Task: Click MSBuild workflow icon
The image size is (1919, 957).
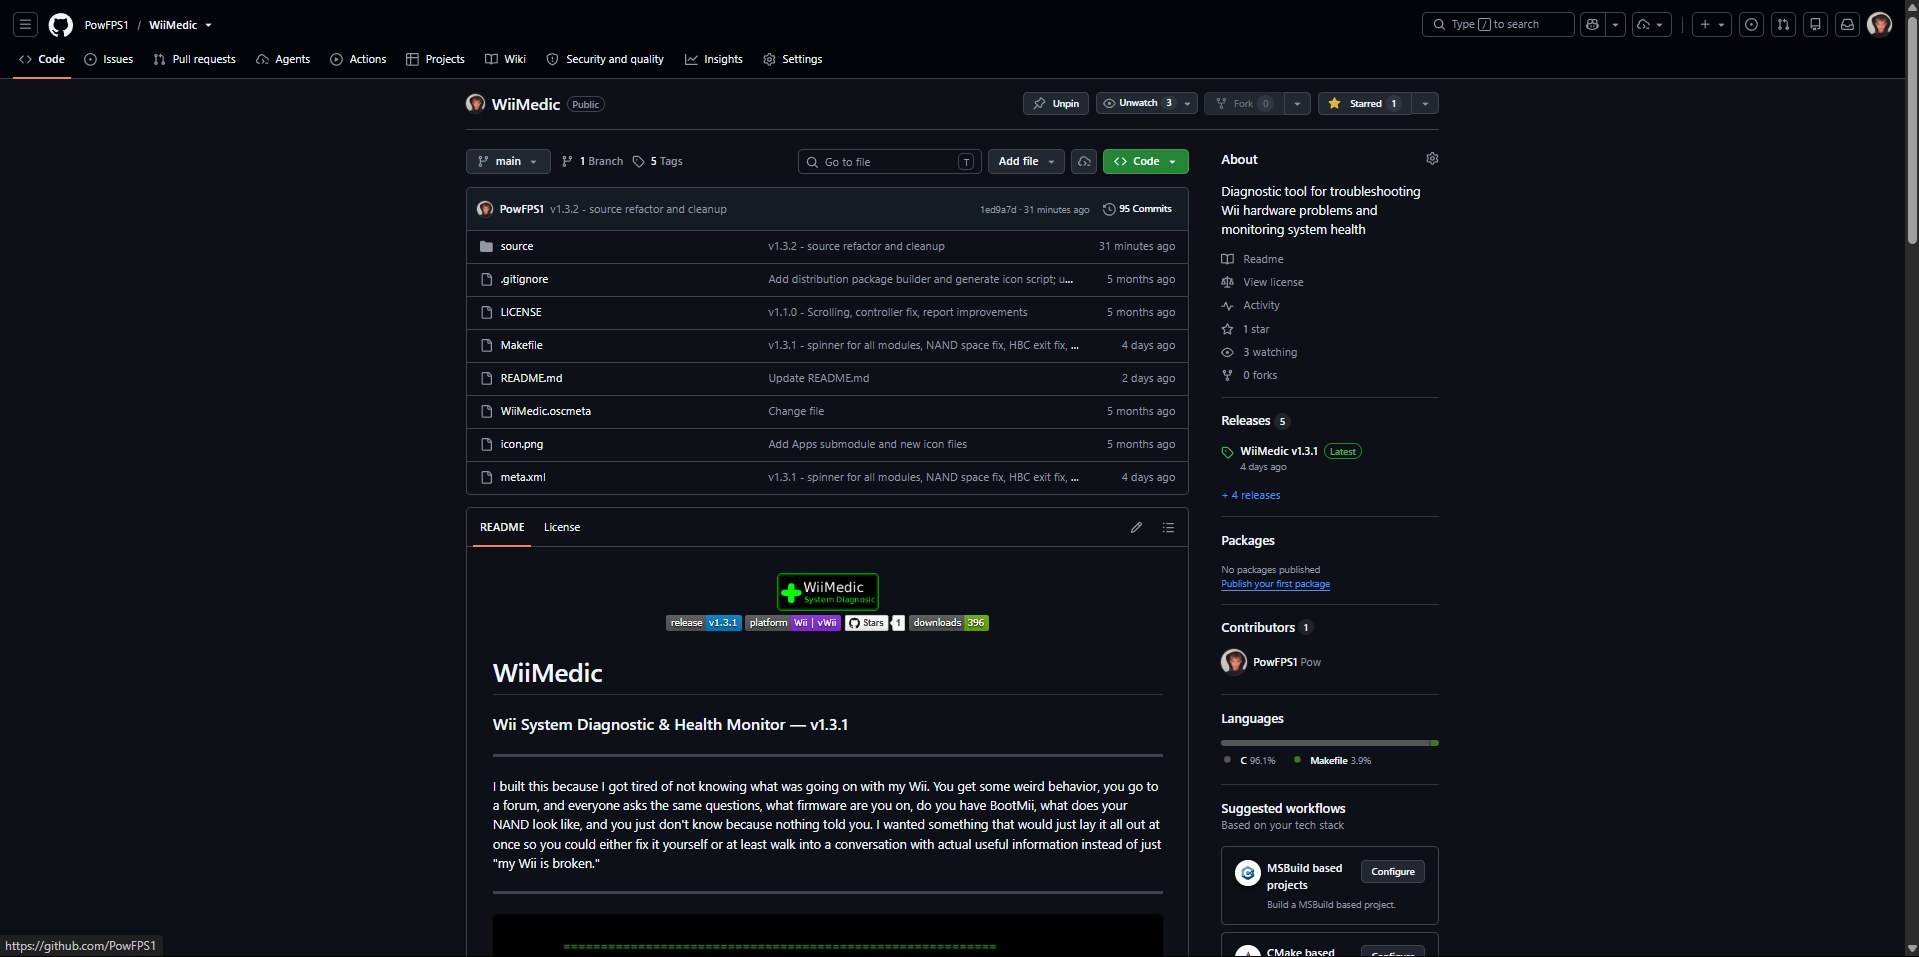Action: 1248,873
